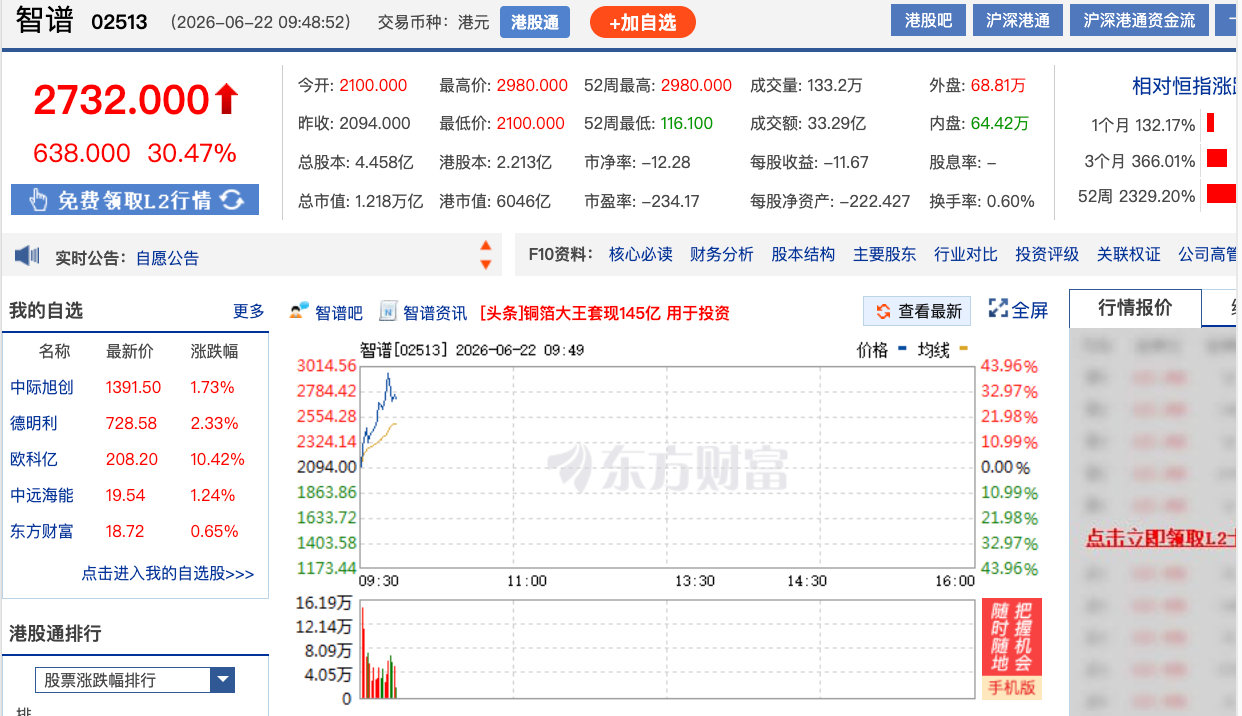The width and height of the screenshot is (1242, 716).
Task: Select 股票涨跌幅排行 combo box
Action: pos(134,680)
